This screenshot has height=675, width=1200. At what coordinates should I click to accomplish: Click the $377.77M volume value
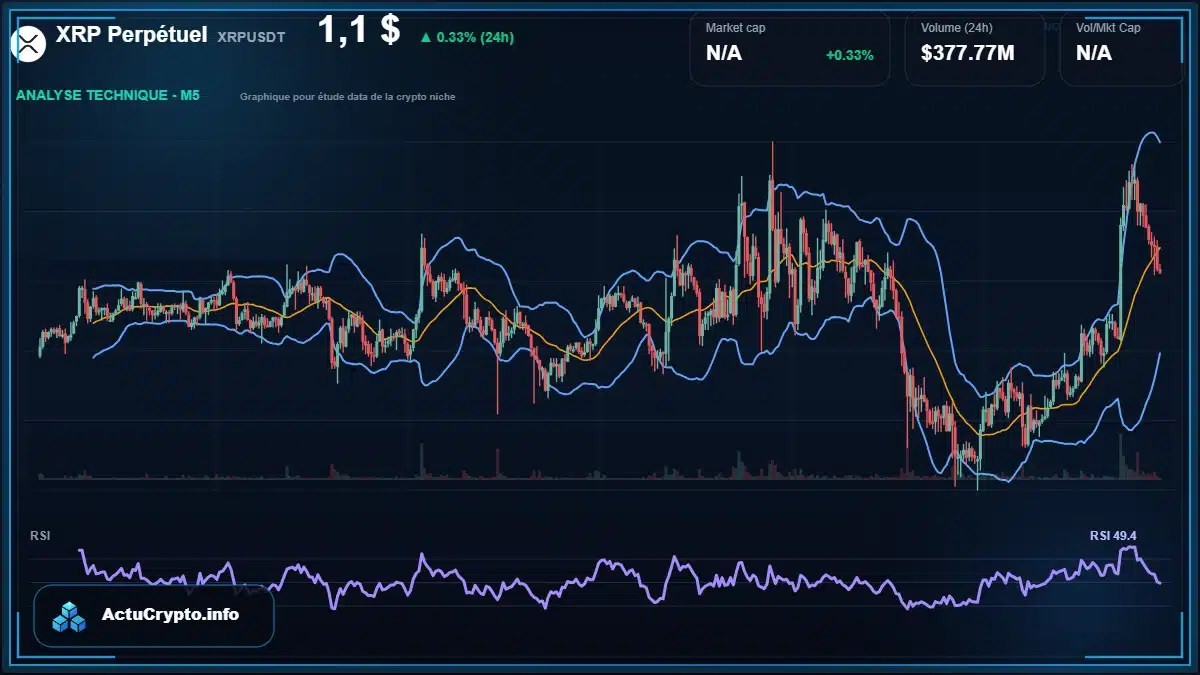pyautogui.click(x=968, y=53)
